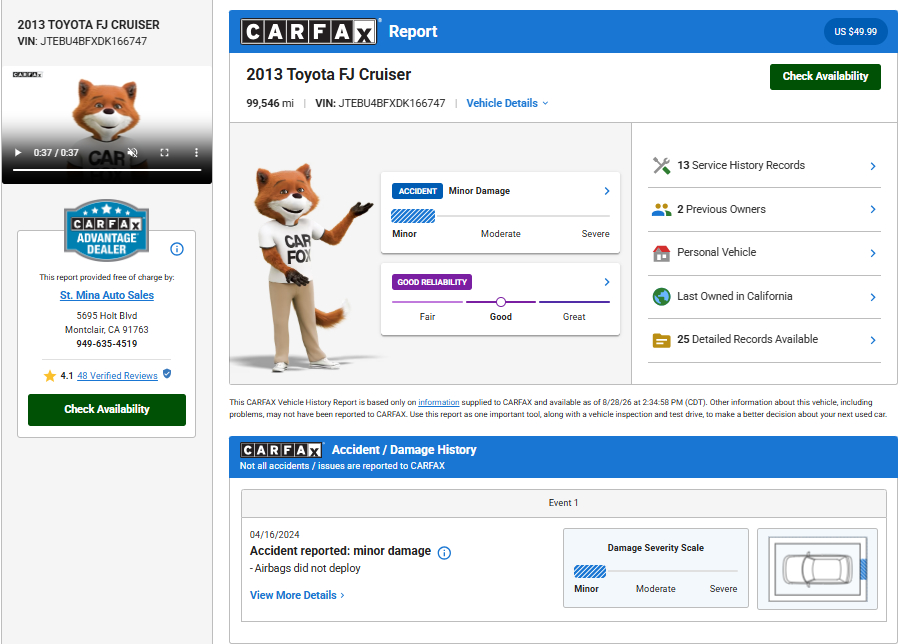The image size is (900, 644).
Task: Open 2 Previous Owners
Action: 721,210
